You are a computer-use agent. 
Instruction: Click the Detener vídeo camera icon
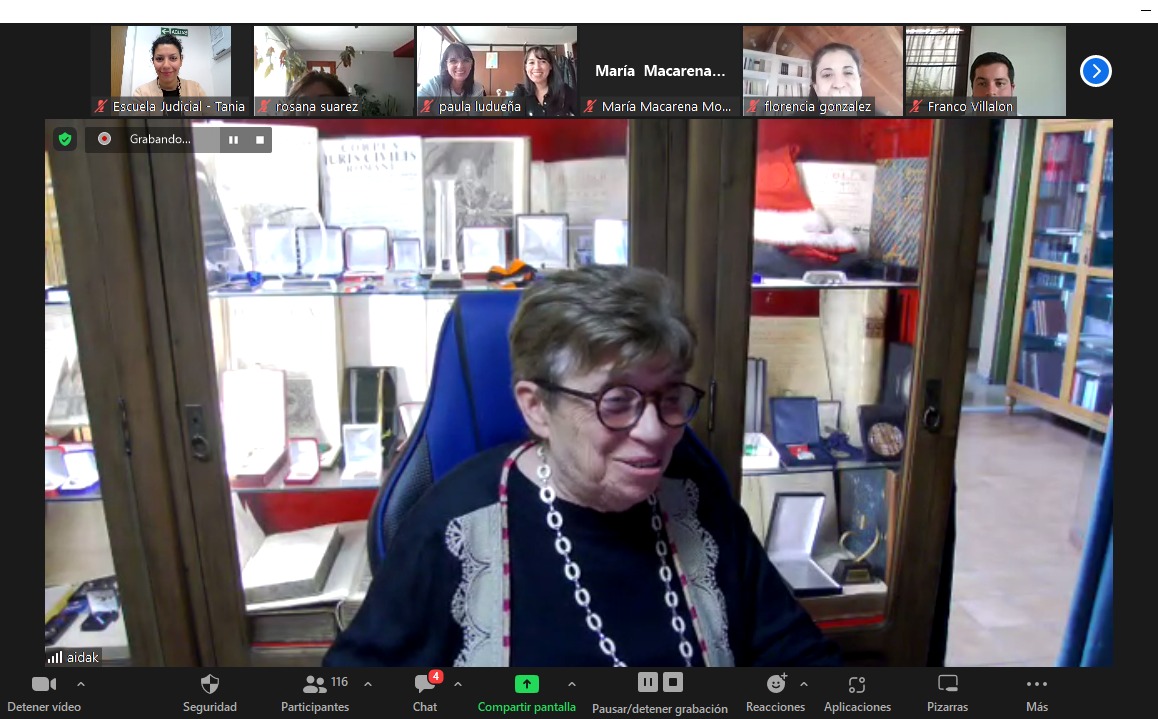pos(44,684)
